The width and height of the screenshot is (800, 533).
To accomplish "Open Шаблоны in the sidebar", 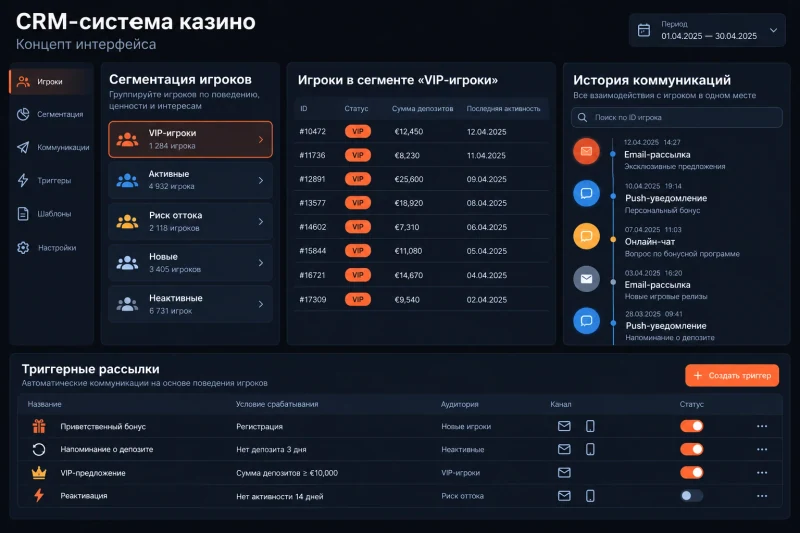I will [x=44, y=214].
